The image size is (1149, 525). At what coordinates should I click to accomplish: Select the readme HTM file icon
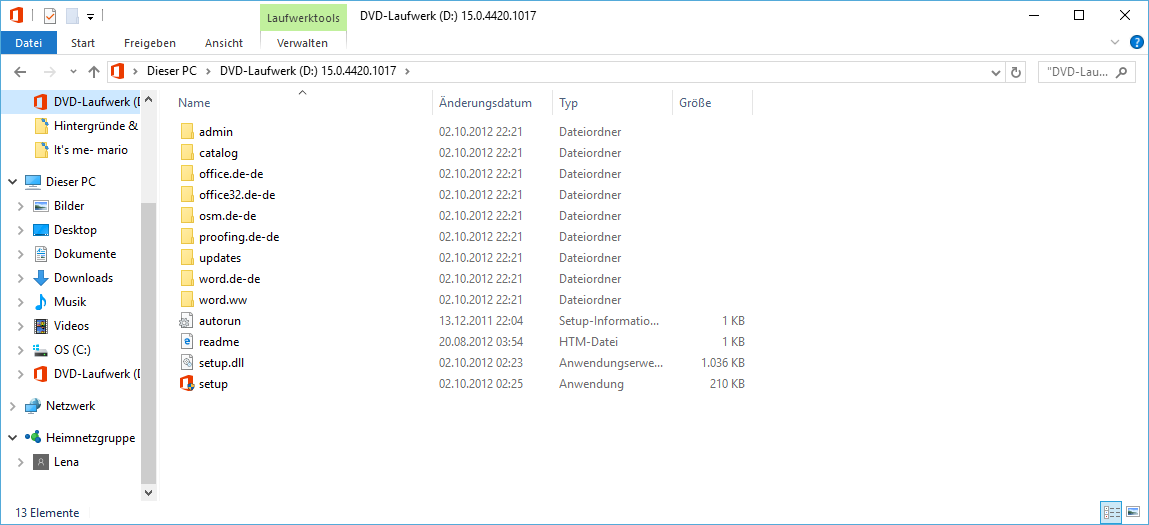tap(186, 342)
